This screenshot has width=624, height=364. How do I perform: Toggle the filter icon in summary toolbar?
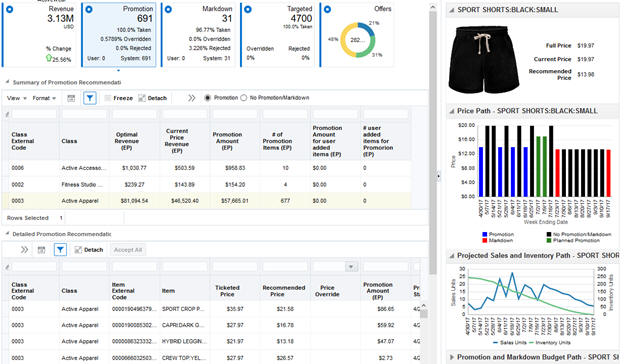tap(90, 98)
